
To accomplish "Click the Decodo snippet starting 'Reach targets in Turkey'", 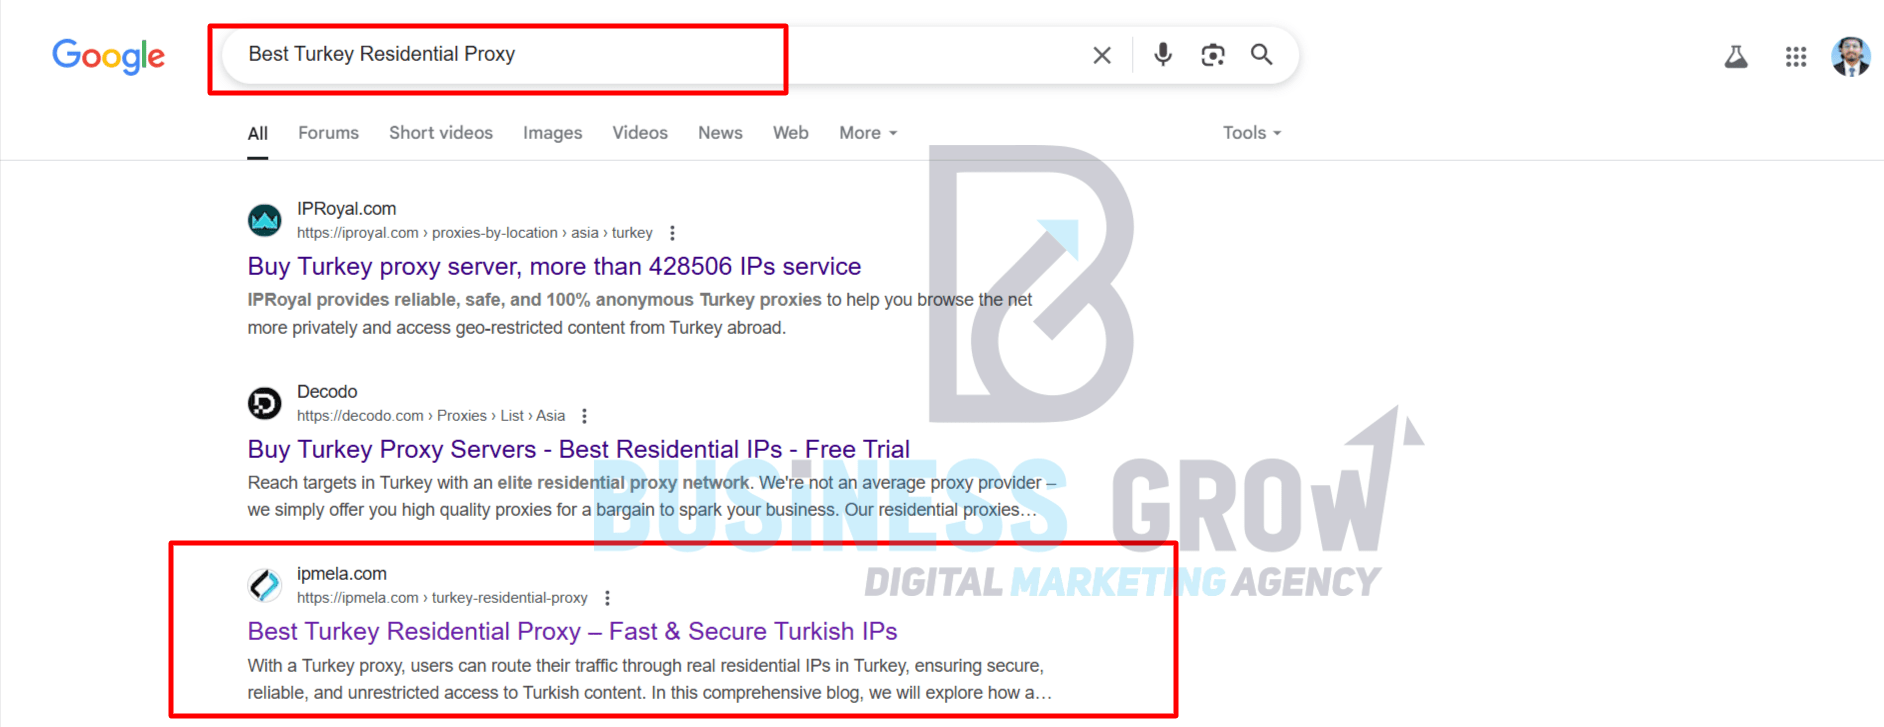I will 652,496.
